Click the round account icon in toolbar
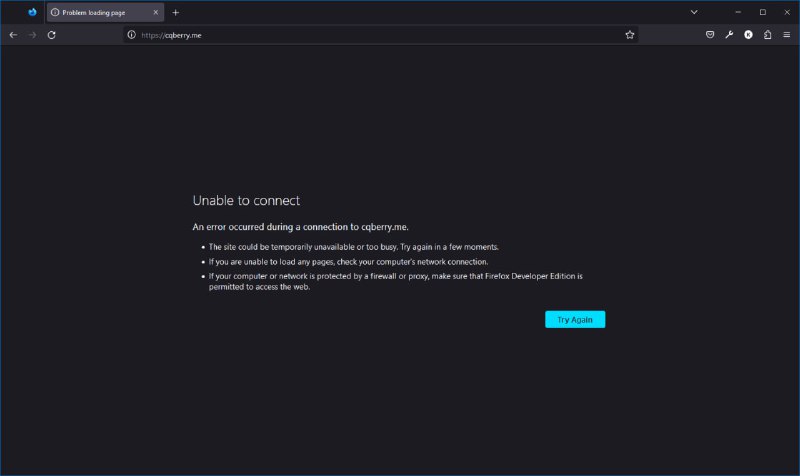 tap(748, 34)
